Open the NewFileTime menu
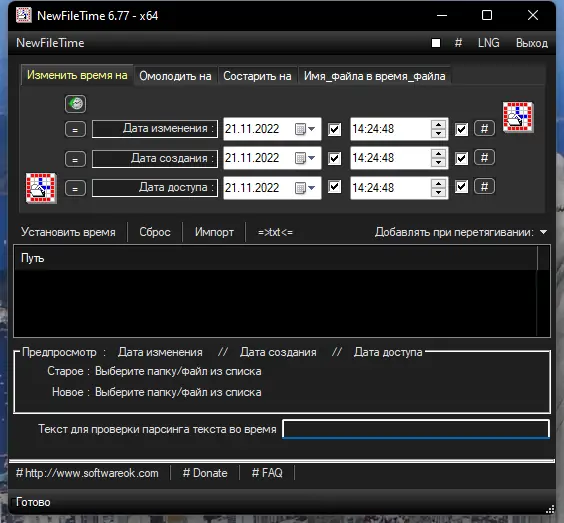Image resolution: width=564 pixels, height=523 pixels. (x=50, y=43)
